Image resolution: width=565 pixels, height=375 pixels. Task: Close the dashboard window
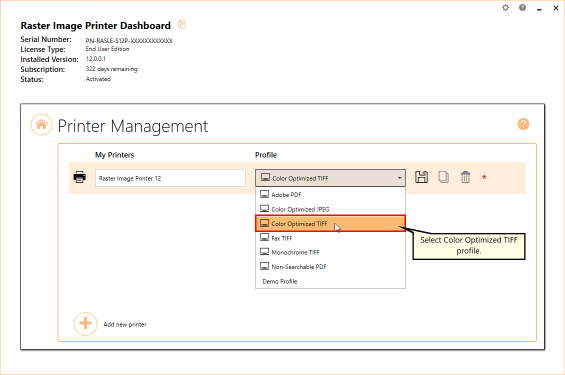[556, 8]
